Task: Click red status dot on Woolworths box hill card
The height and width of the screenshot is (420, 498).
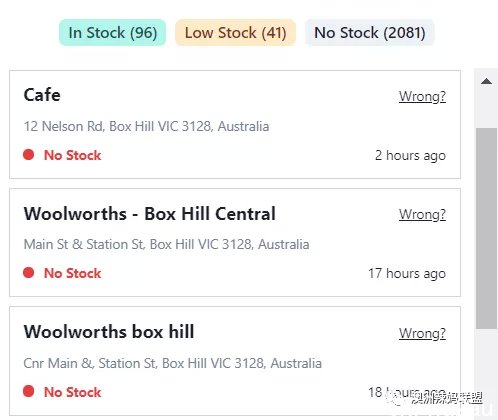Action: tap(29, 391)
